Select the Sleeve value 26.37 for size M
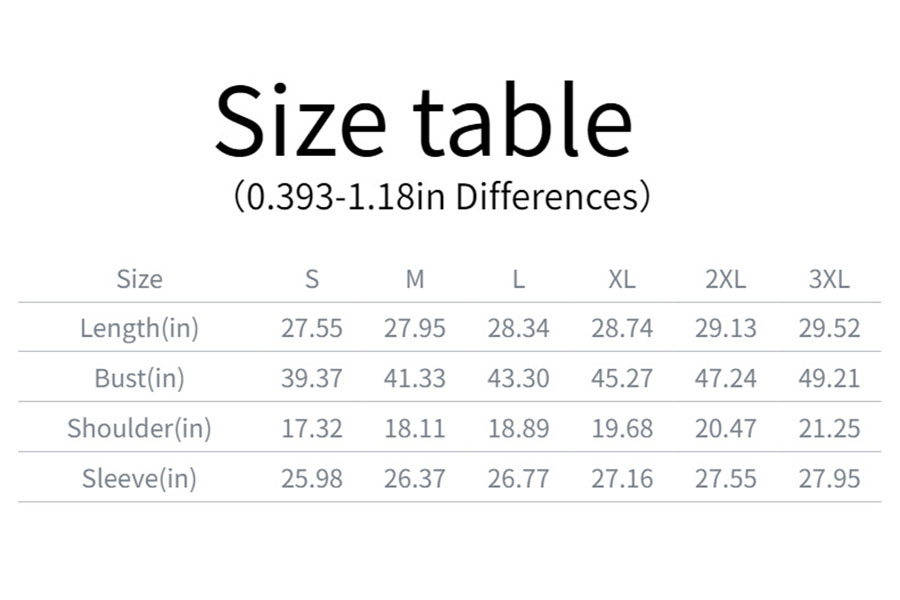The image size is (900, 600). click(x=415, y=478)
